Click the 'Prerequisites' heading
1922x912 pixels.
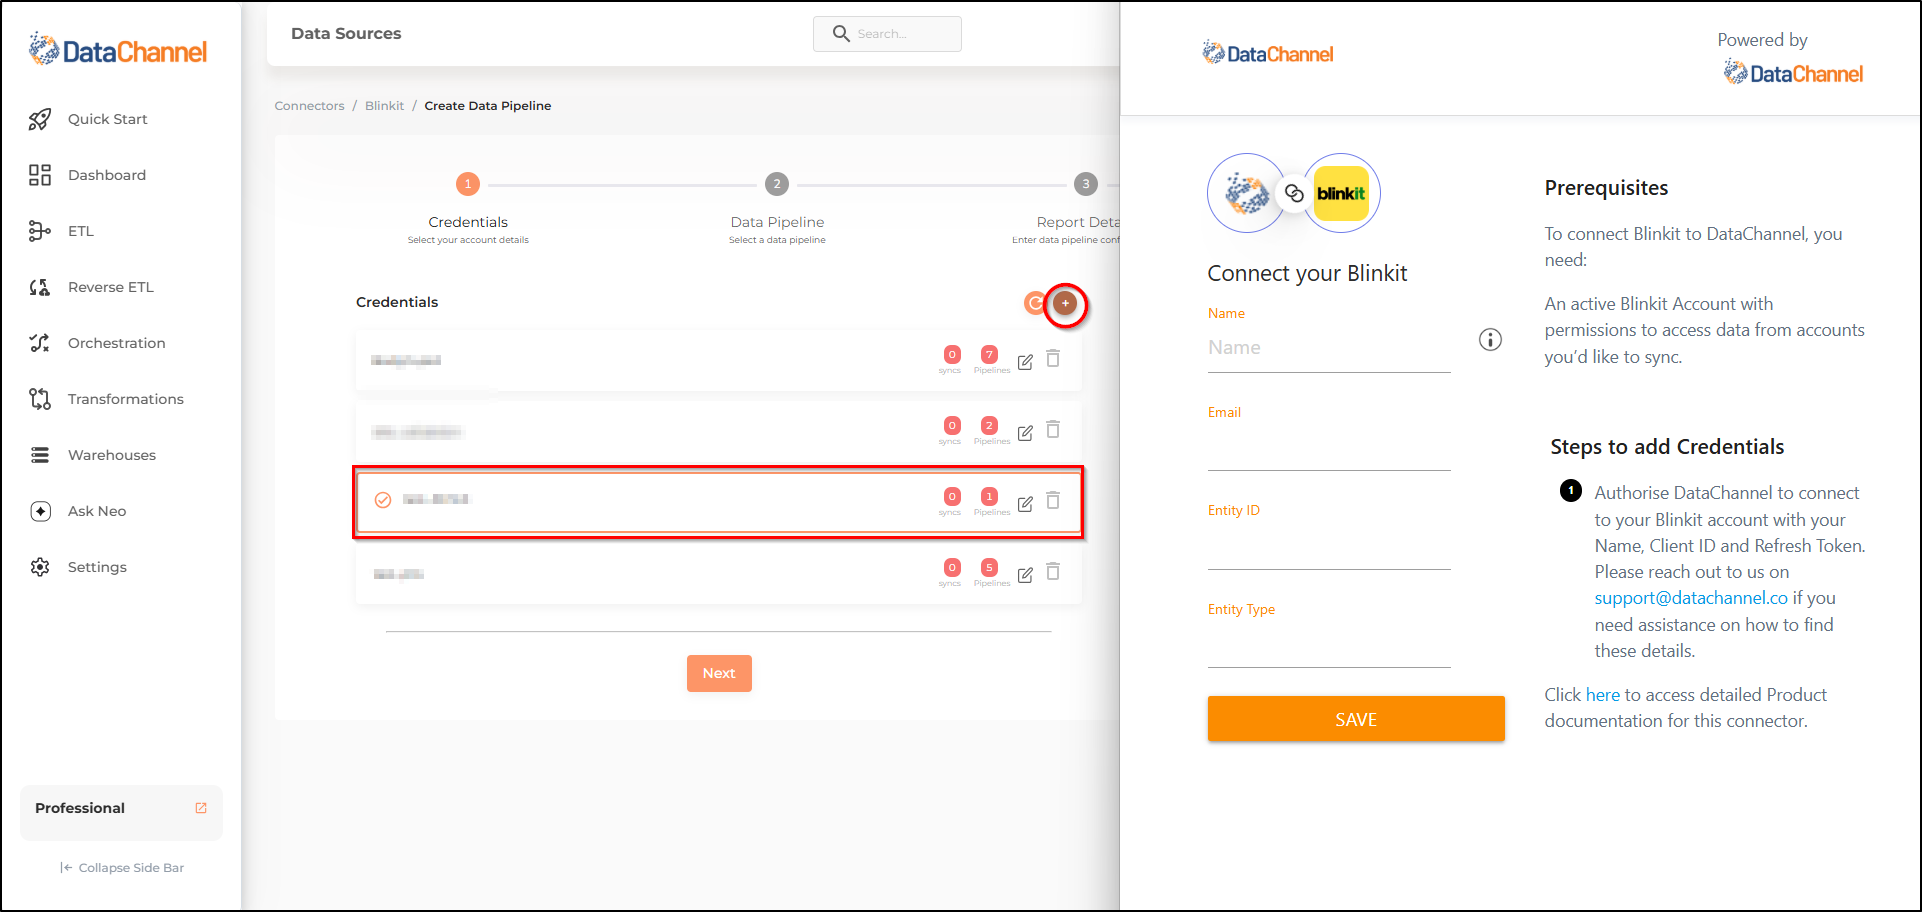pyautogui.click(x=1606, y=188)
